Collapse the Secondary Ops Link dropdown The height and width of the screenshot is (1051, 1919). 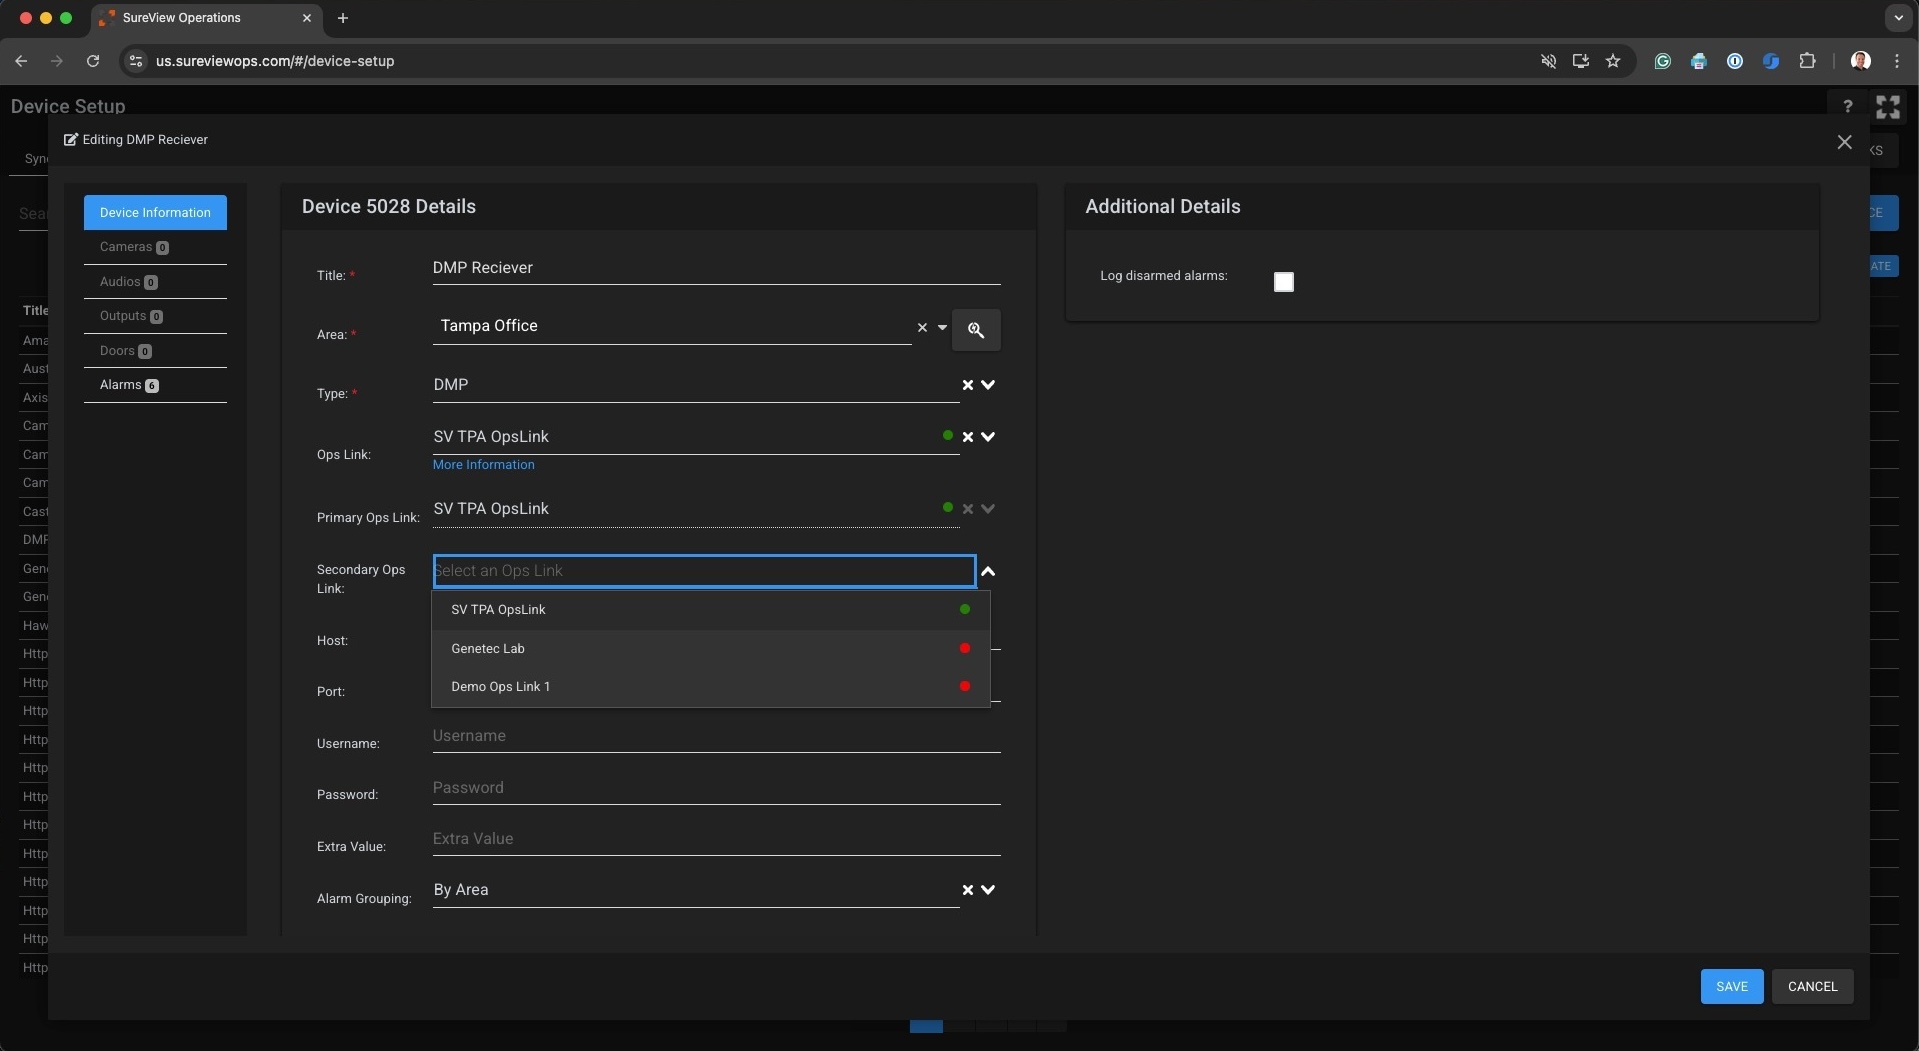point(988,571)
